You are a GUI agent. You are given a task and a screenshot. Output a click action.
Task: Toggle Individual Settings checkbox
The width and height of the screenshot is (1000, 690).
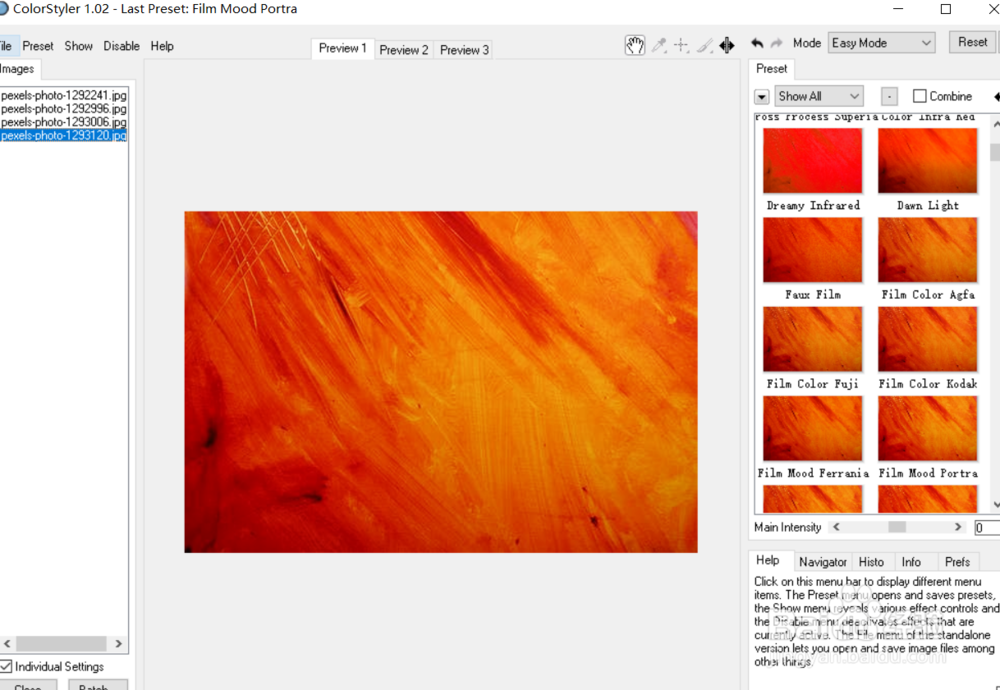click(6, 666)
